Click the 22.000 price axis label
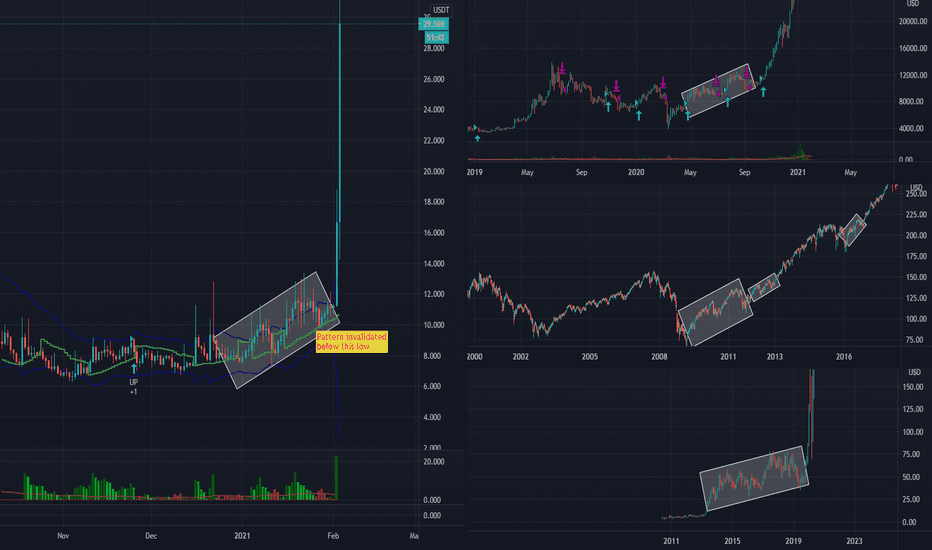 coord(434,140)
